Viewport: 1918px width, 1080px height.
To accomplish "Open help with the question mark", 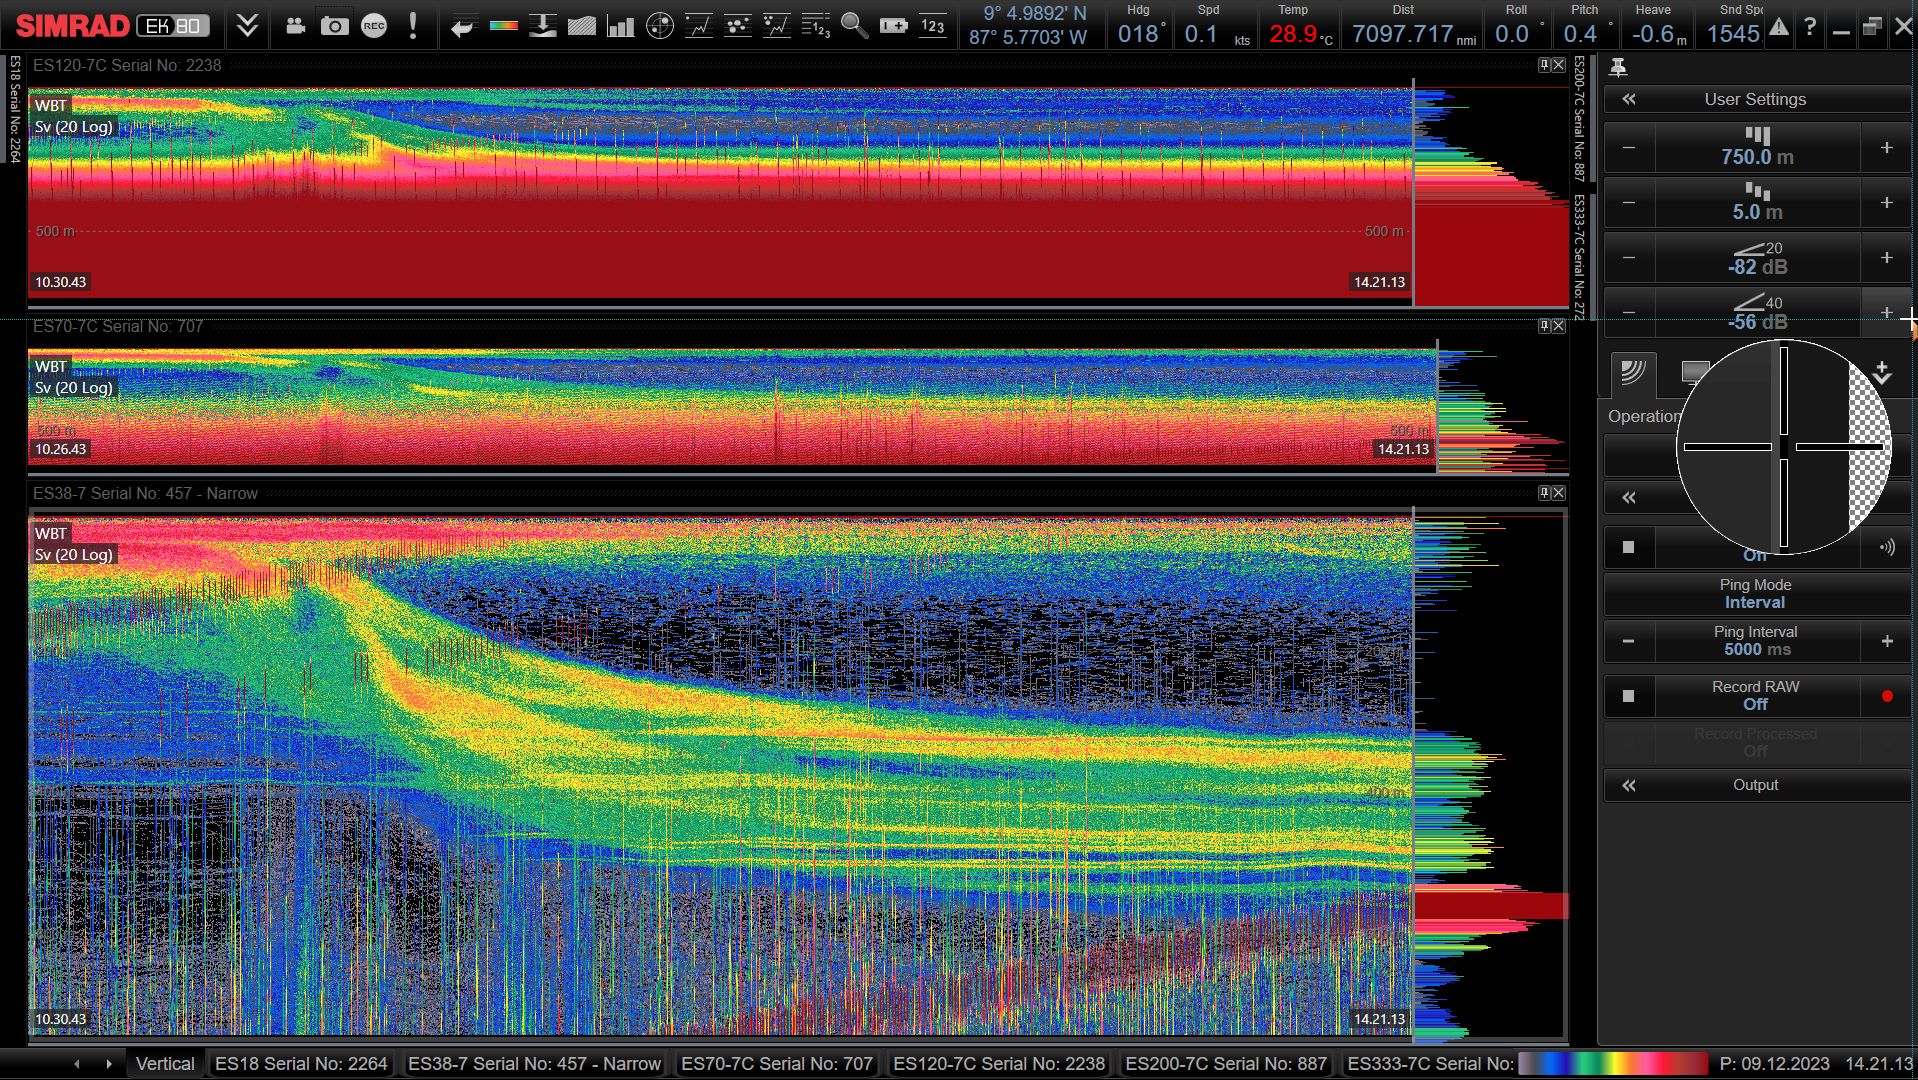I will click(1810, 27).
